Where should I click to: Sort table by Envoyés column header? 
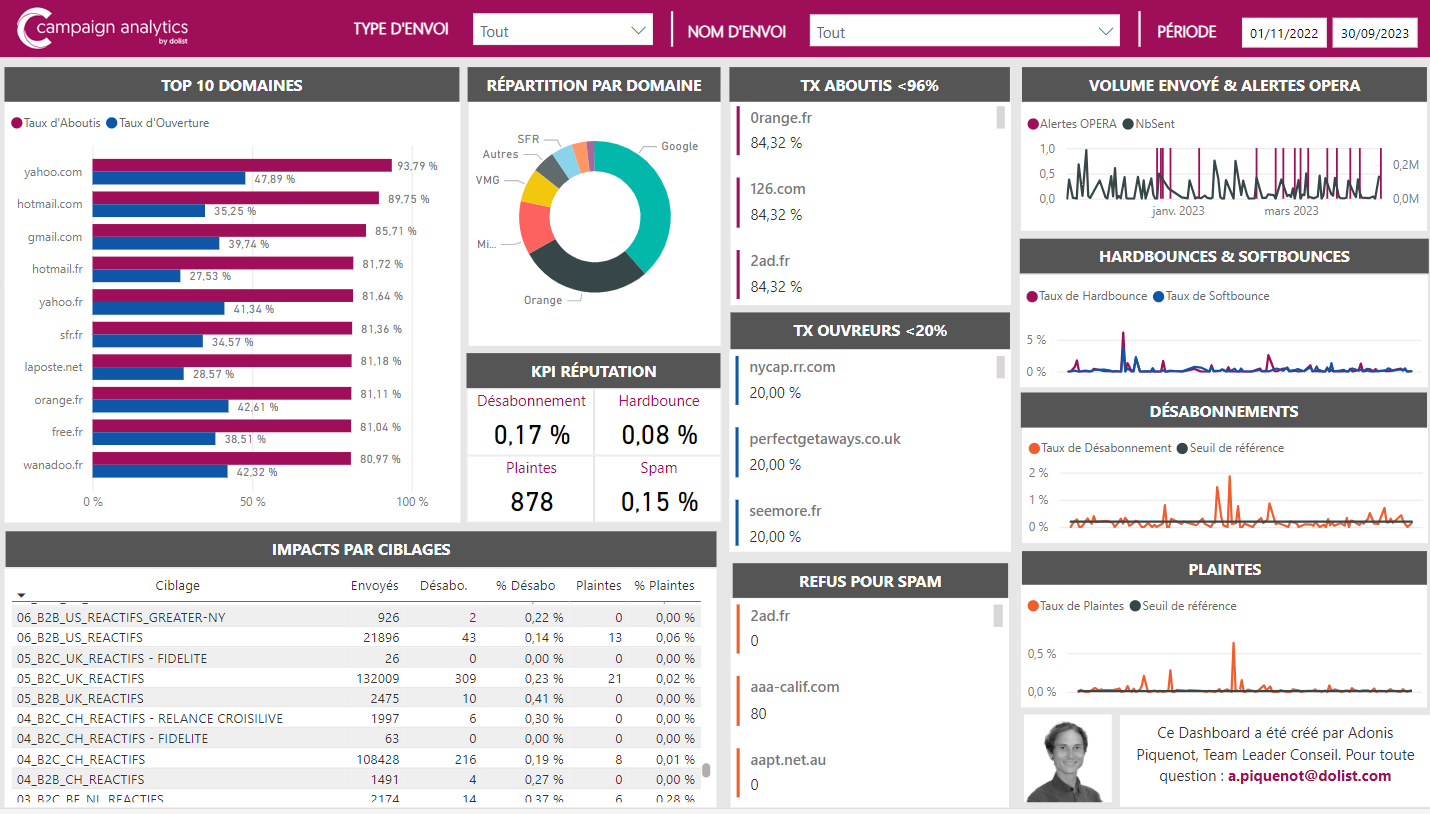[374, 586]
